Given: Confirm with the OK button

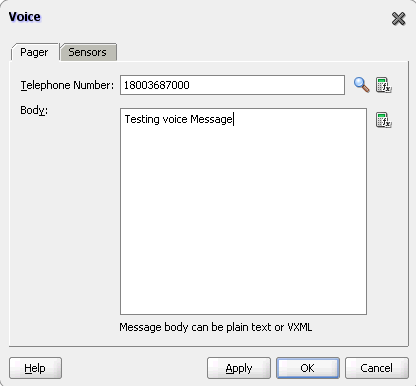Looking at the screenshot, I should coord(308,368).
